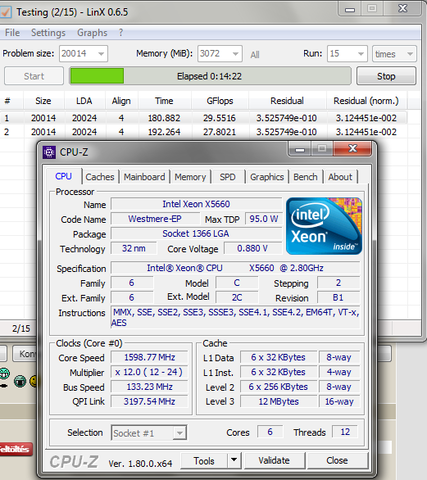Click the Stop button in LinX
Screen dimensions: 427x480
pos(386,76)
